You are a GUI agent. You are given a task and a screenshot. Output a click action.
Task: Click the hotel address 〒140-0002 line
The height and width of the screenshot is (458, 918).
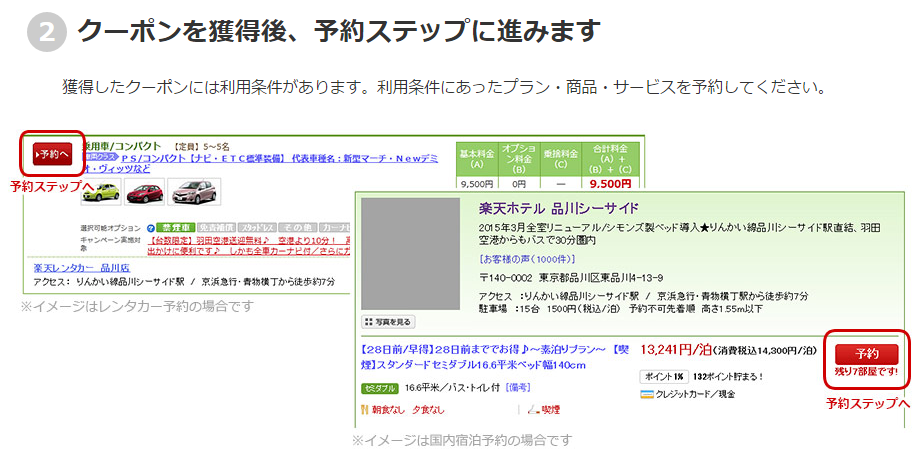click(570, 277)
